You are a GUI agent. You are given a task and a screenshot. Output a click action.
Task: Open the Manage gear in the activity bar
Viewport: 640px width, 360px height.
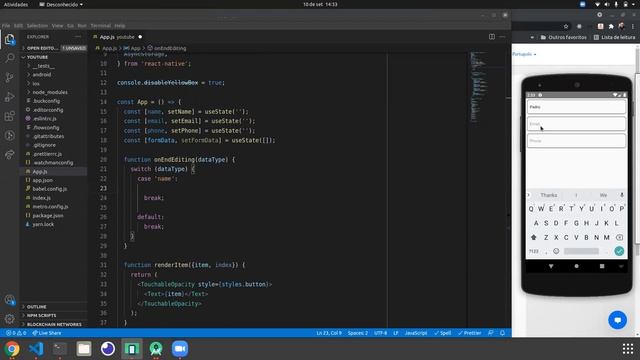9,318
